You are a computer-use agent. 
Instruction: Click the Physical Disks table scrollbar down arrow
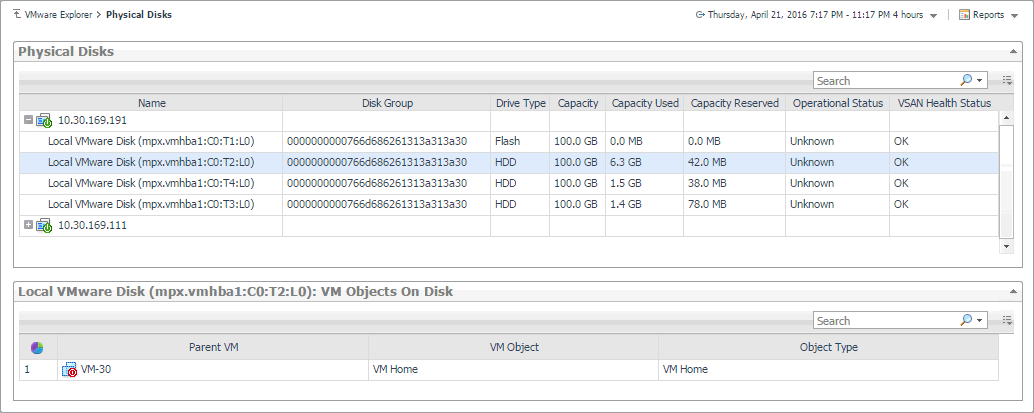[x=1007, y=246]
